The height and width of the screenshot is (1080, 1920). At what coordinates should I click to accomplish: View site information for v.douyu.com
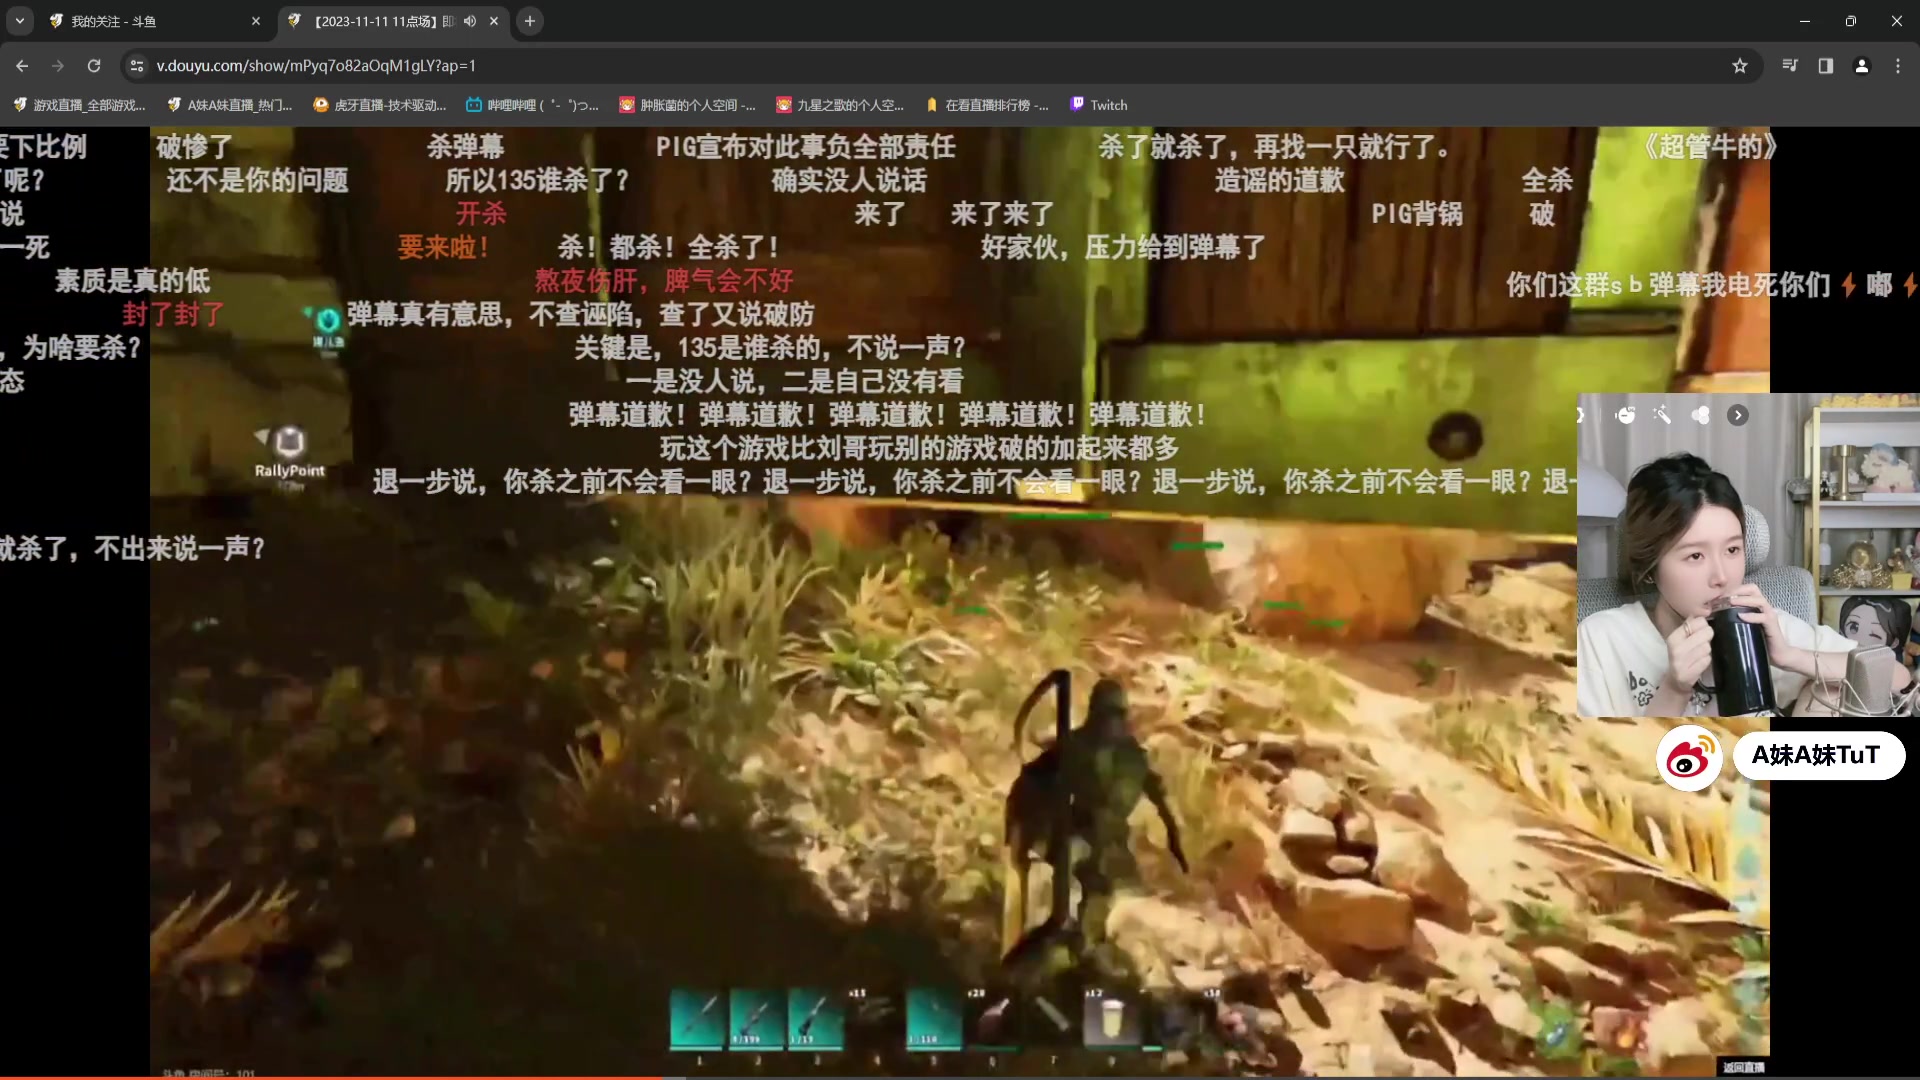(x=137, y=66)
